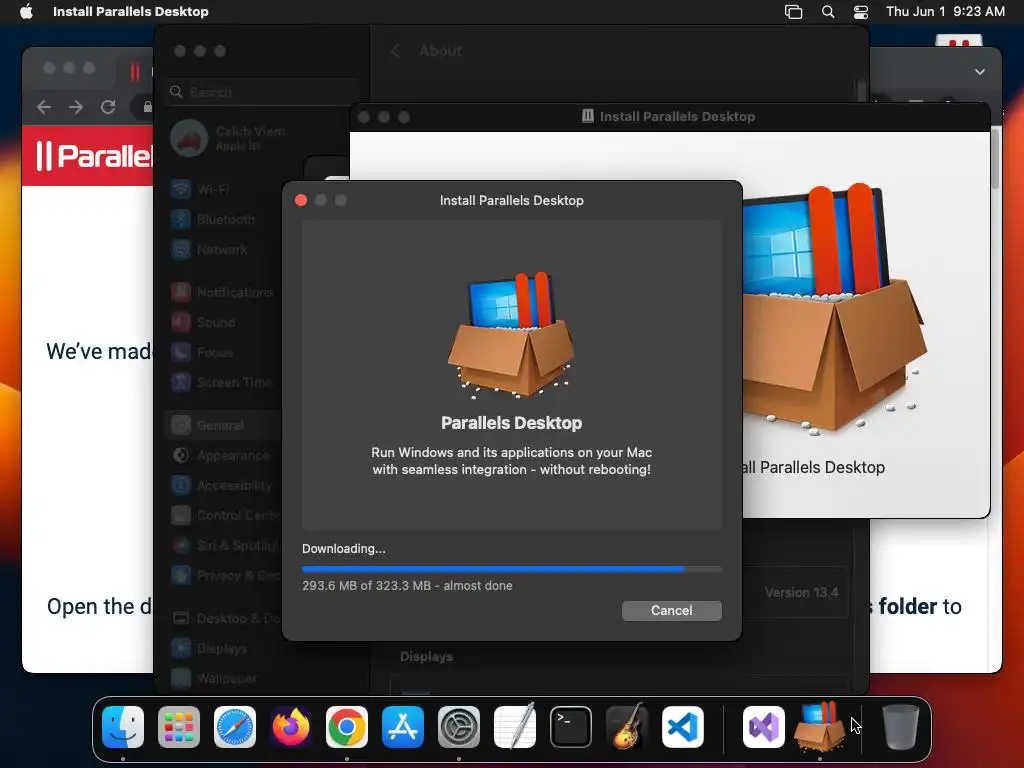This screenshot has width=1024, height=768.
Task: Click the Parallels installer Dock icon
Action: 820,727
